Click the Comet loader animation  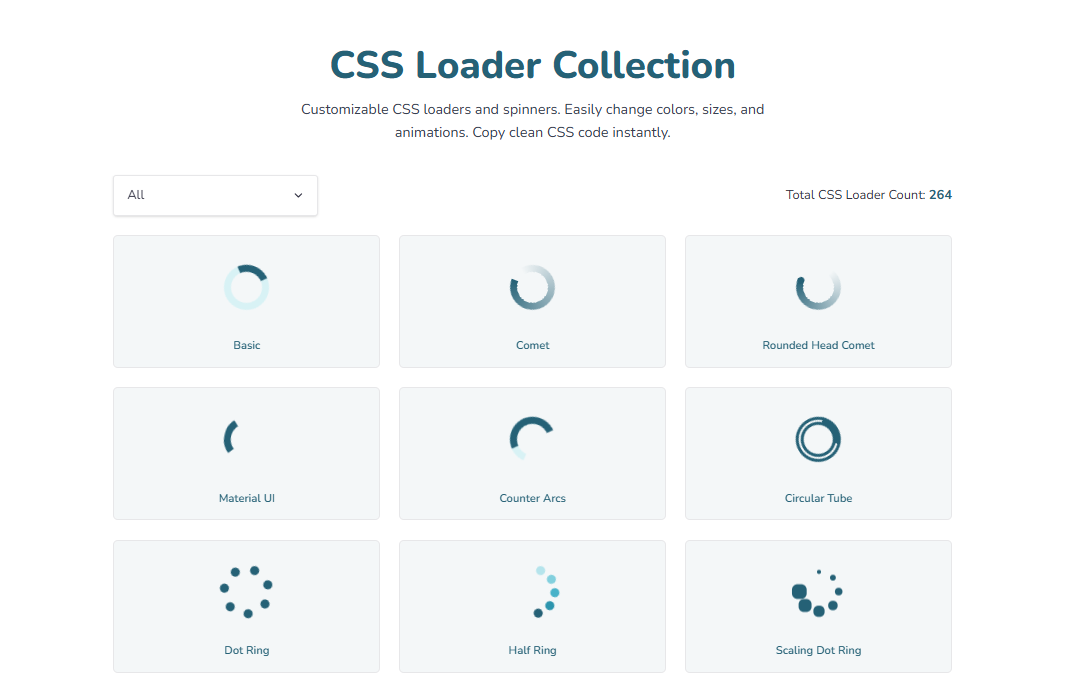(x=532, y=286)
